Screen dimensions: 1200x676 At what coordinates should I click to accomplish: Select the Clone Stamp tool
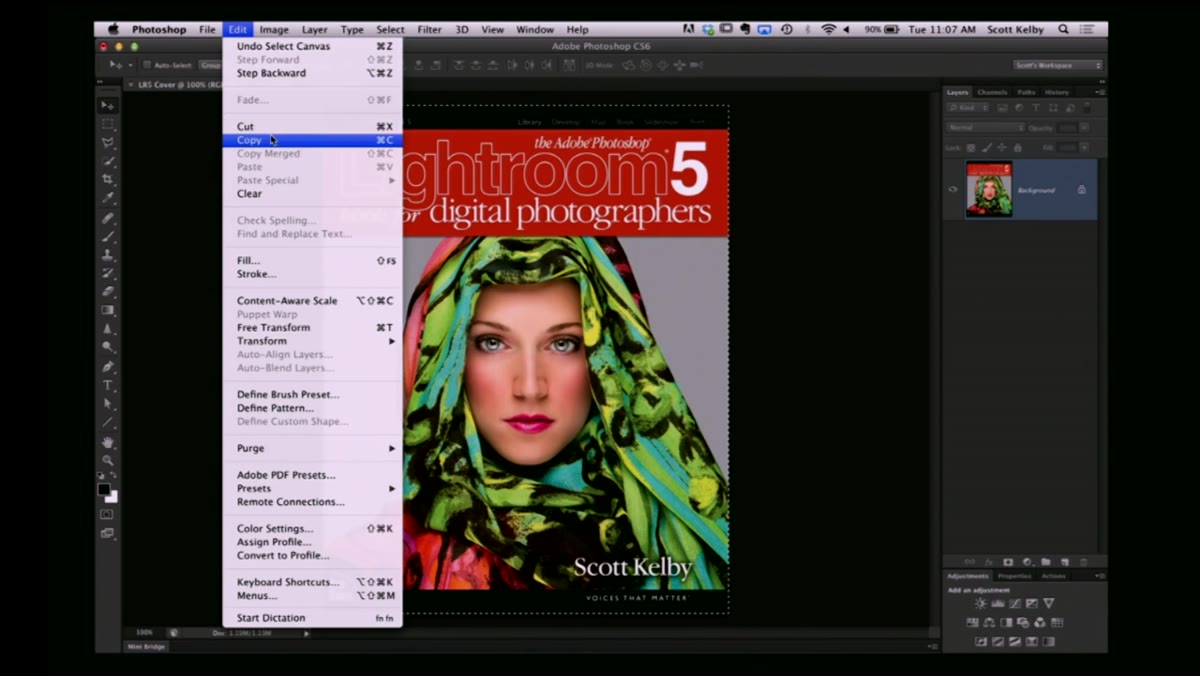click(107, 255)
